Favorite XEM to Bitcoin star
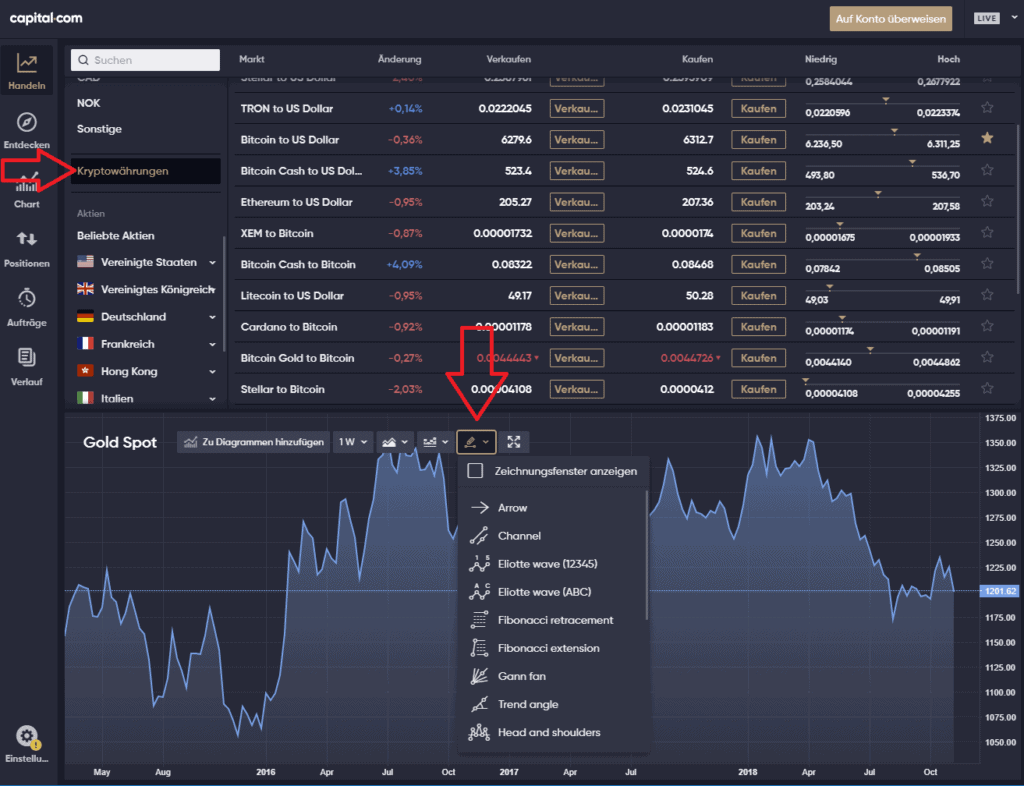The image size is (1024, 786). 987,232
